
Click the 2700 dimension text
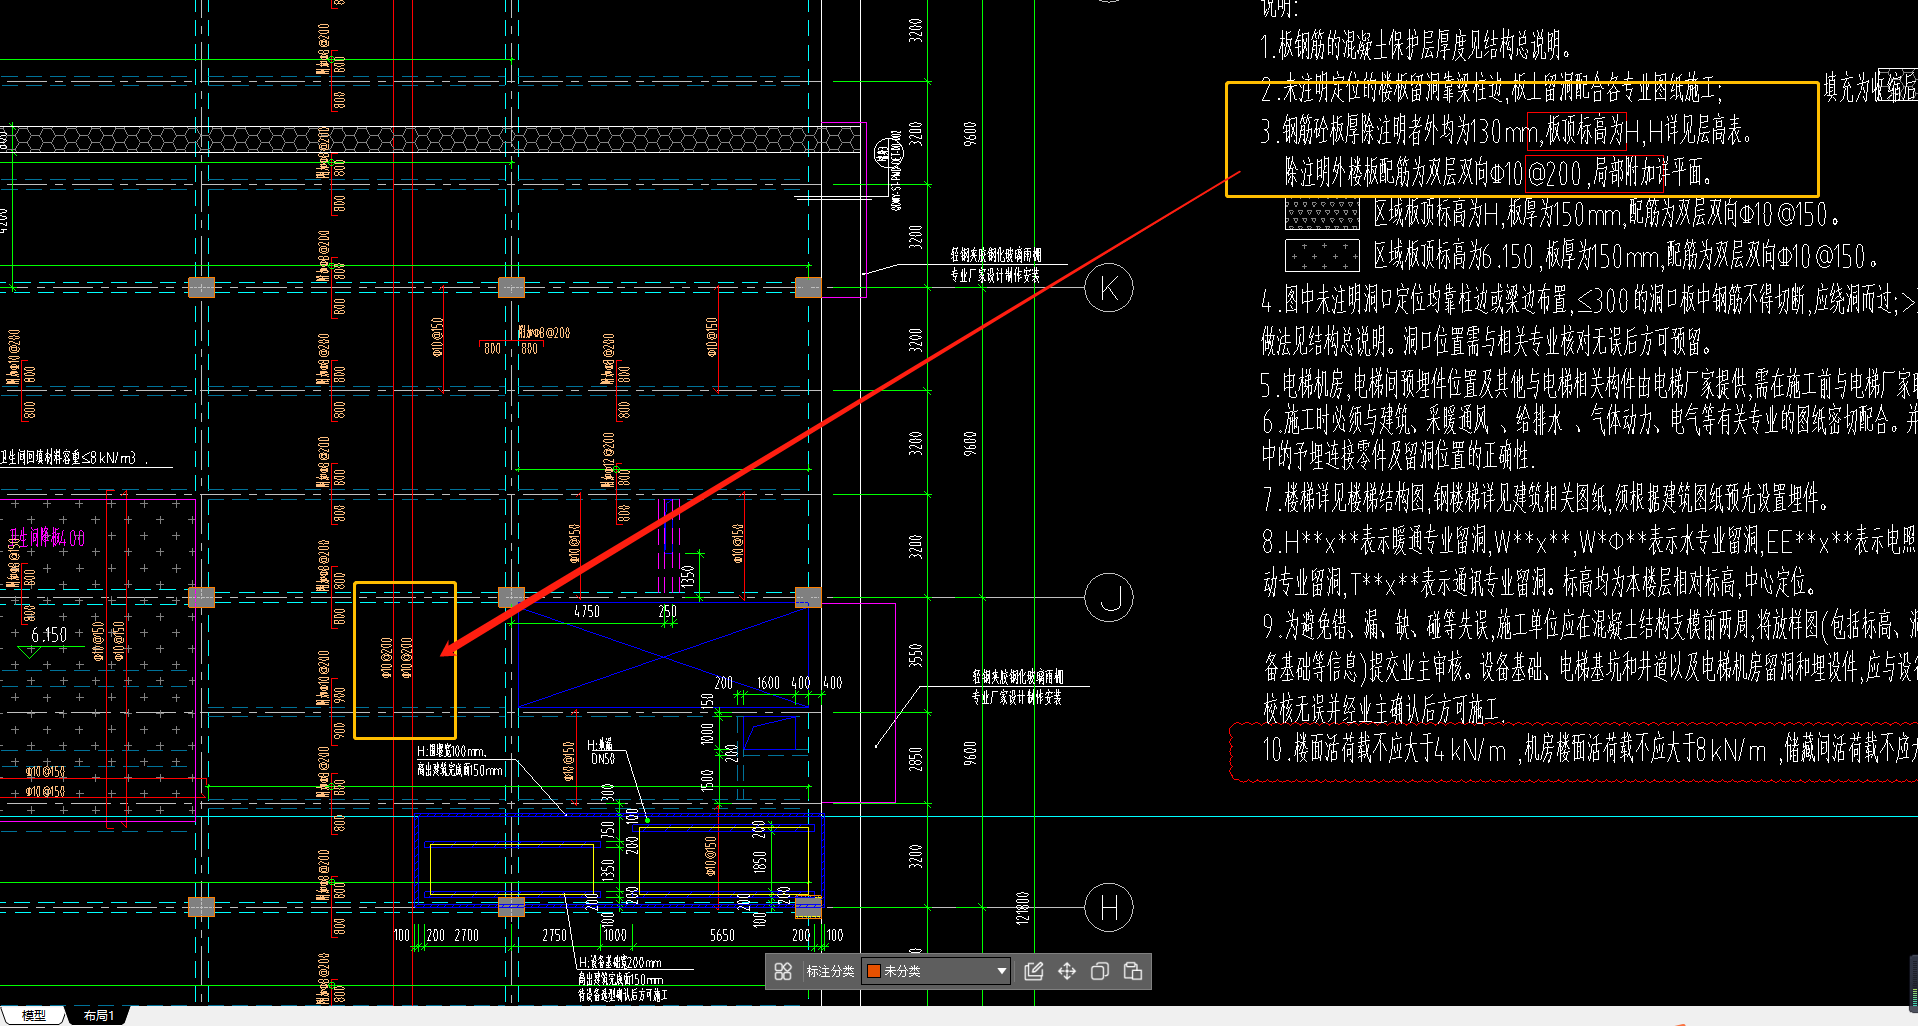pos(467,935)
